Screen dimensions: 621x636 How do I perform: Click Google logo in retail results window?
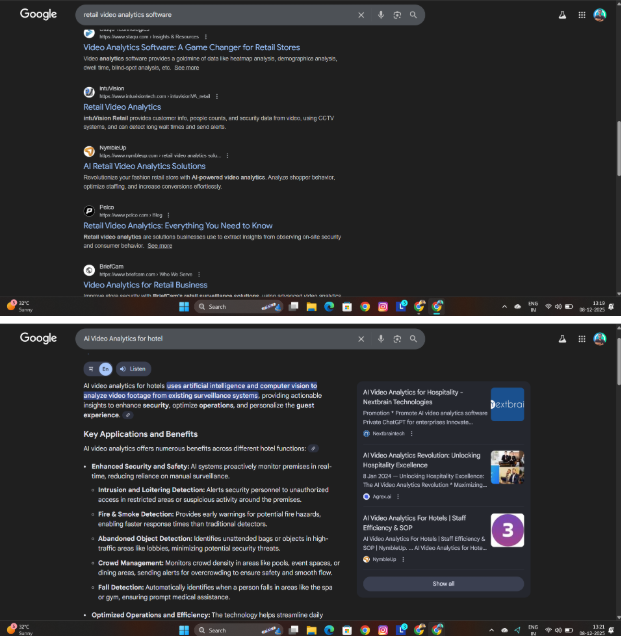(x=38, y=14)
